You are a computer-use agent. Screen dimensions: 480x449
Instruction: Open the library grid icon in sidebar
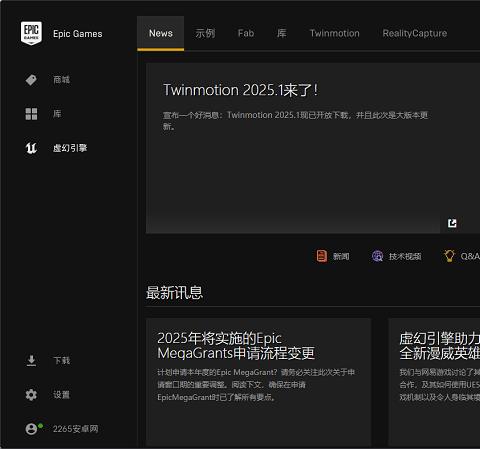pyautogui.click(x=31, y=114)
